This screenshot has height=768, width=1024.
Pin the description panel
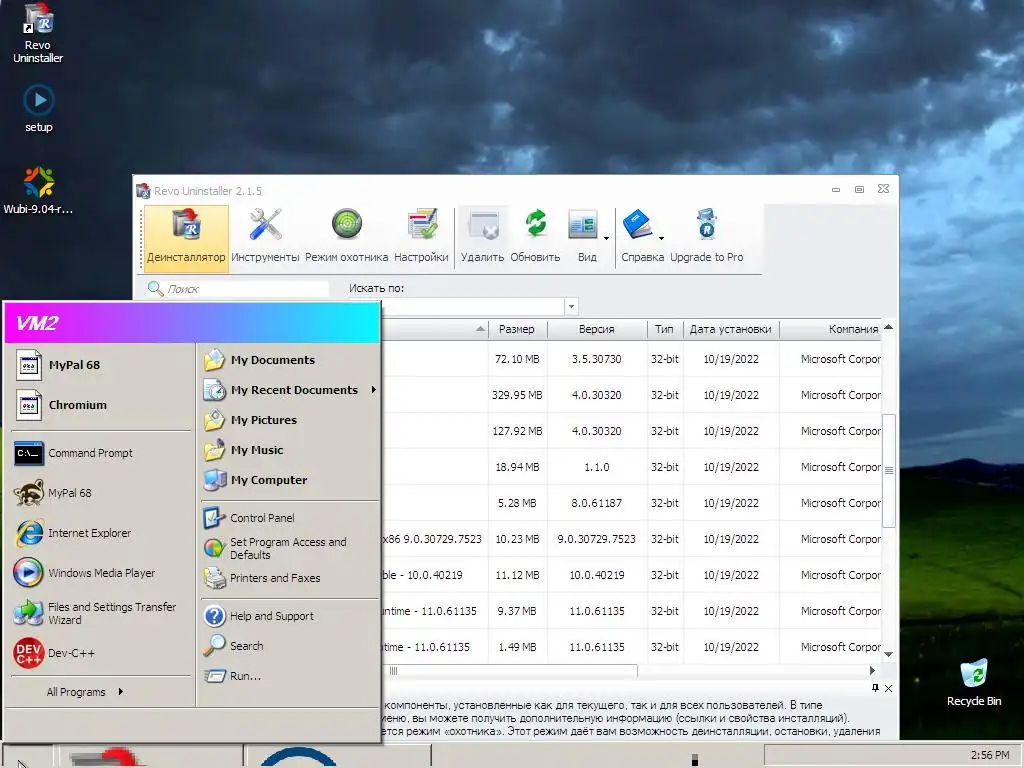pyautogui.click(x=875, y=688)
